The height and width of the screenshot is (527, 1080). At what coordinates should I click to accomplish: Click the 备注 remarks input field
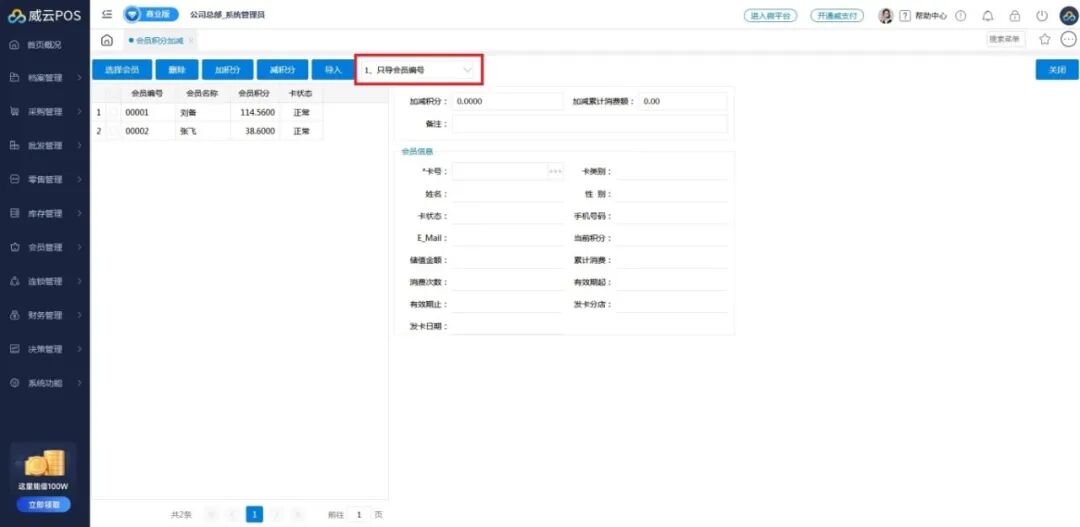[589, 124]
